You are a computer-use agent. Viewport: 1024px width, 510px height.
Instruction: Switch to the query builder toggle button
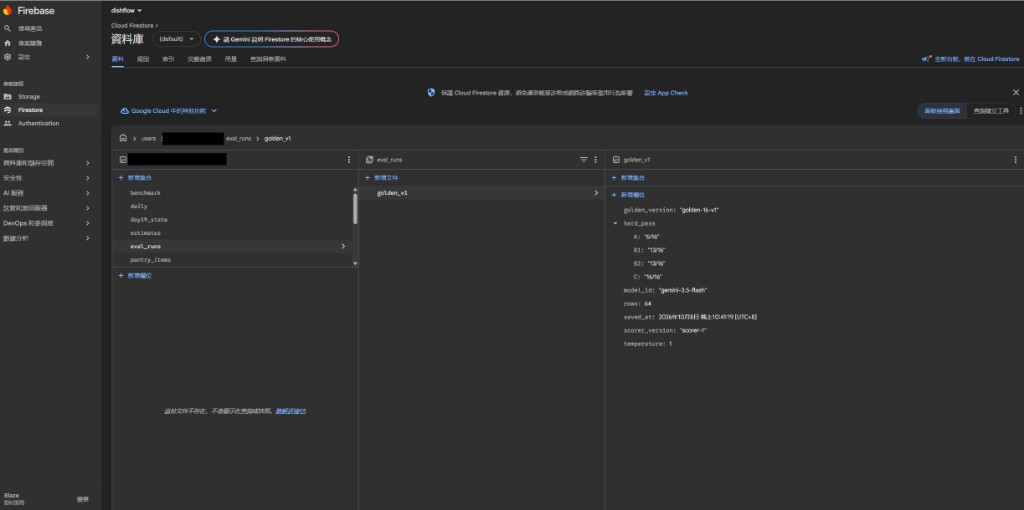[991, 111]
